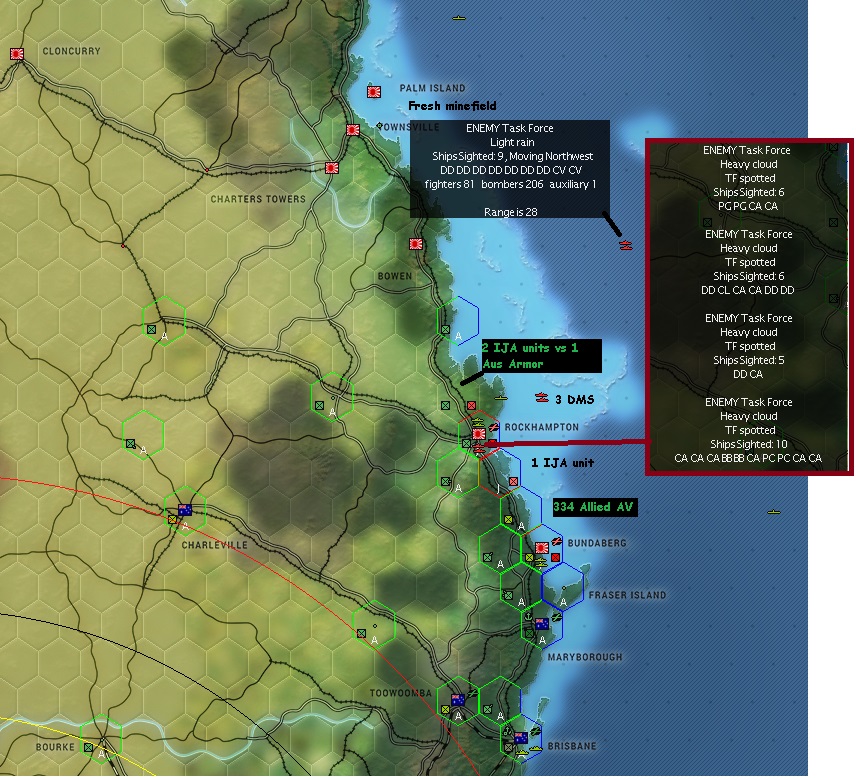Select the Japanese base flag at Cloncurry
856x778 pixels.
[x=17, y=54]
